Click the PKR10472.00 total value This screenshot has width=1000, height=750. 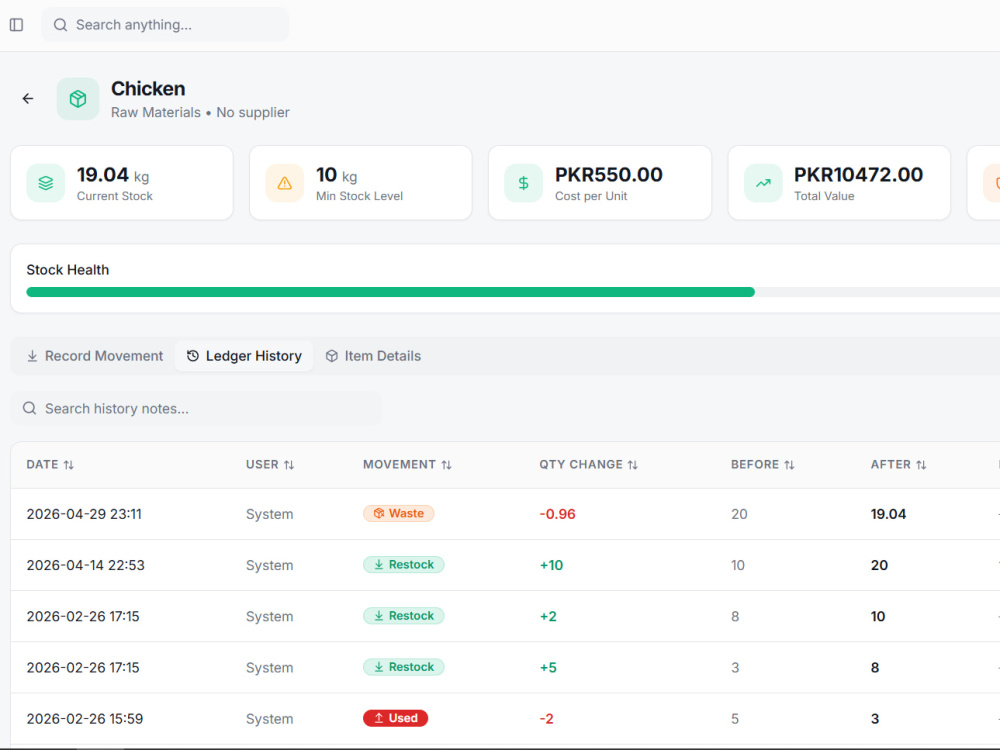click(x=858, y=175)
